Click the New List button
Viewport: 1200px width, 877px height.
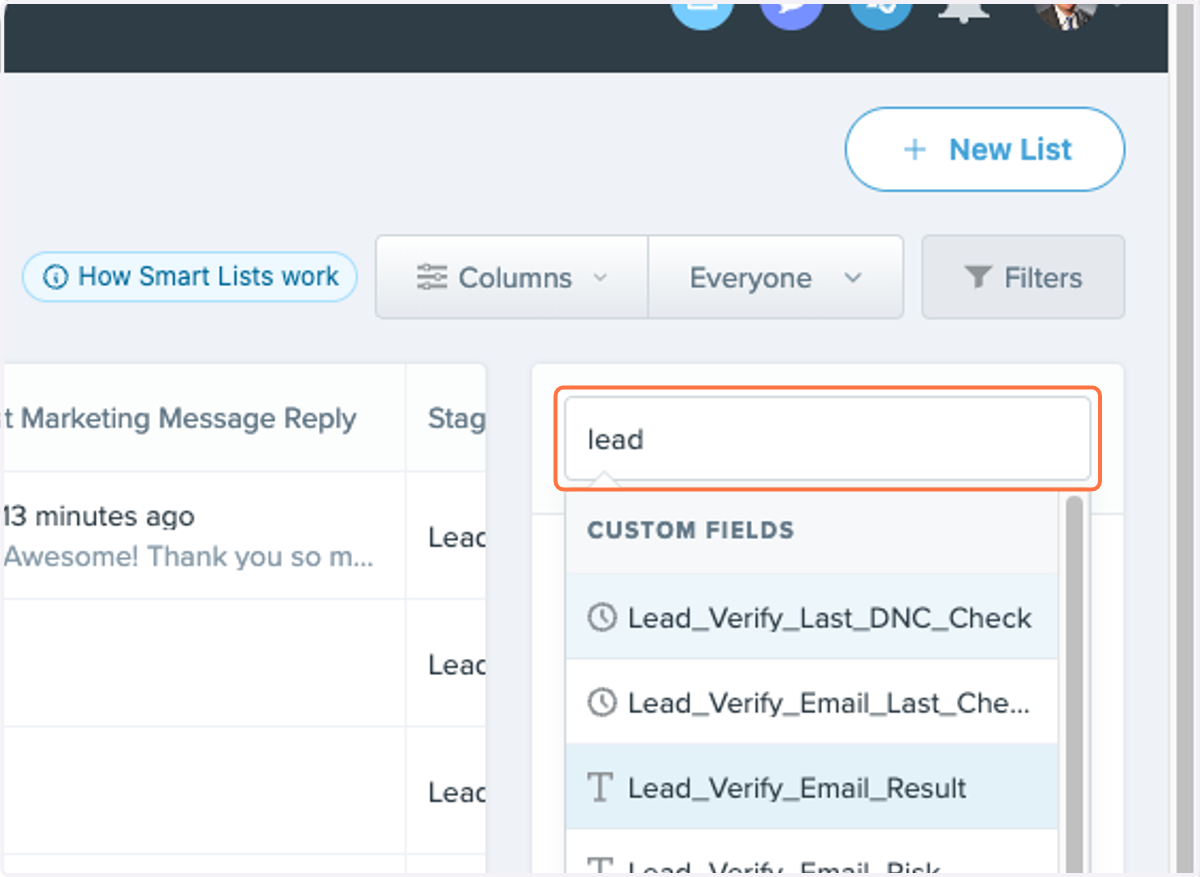pyautogui.click(x=984, y=150)
